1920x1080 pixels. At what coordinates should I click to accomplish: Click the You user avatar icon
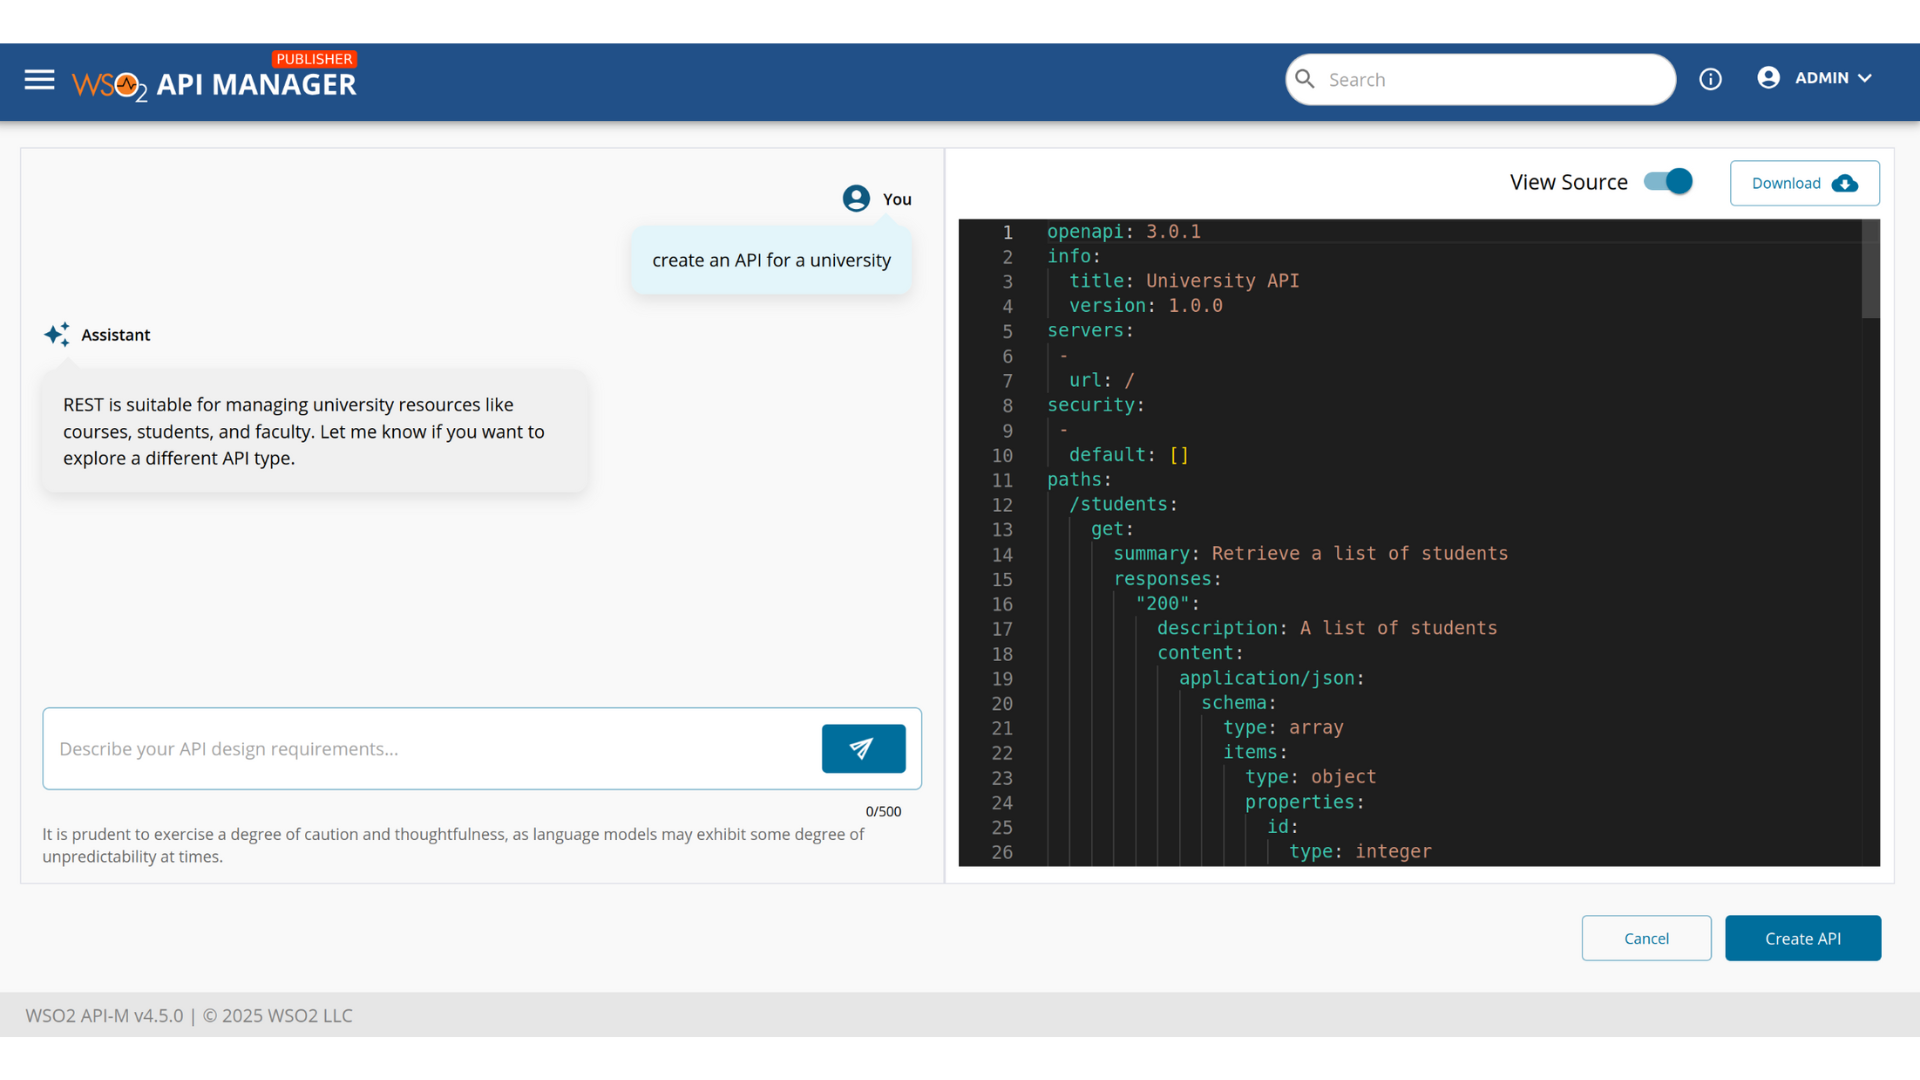pos(856,198)
